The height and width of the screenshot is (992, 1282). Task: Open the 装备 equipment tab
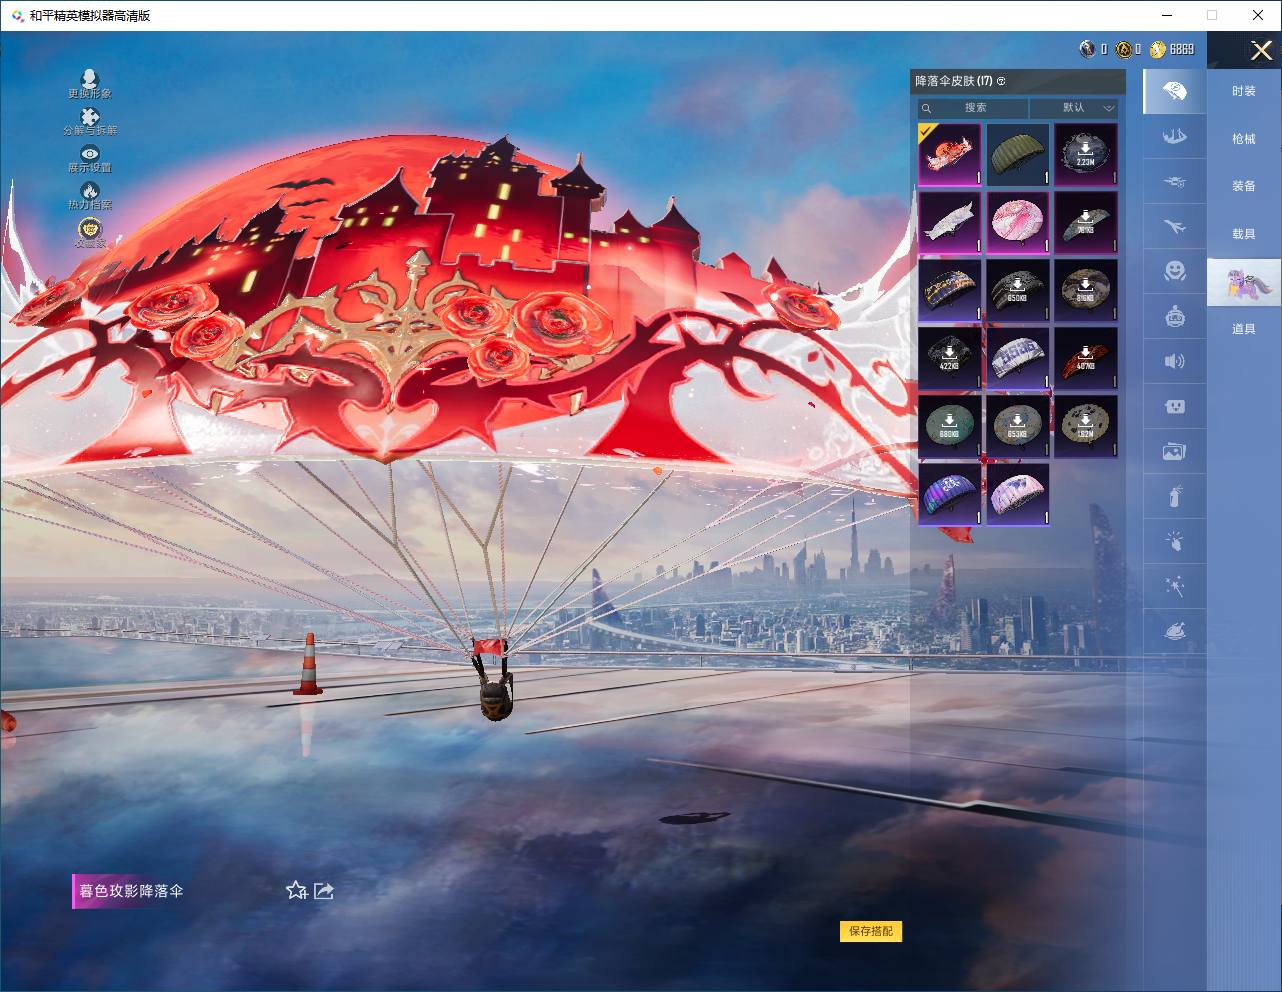1244,186
